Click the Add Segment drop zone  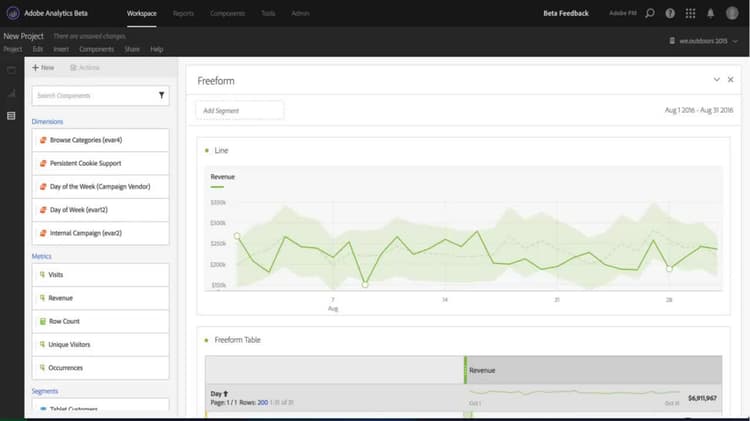[240, 111]
